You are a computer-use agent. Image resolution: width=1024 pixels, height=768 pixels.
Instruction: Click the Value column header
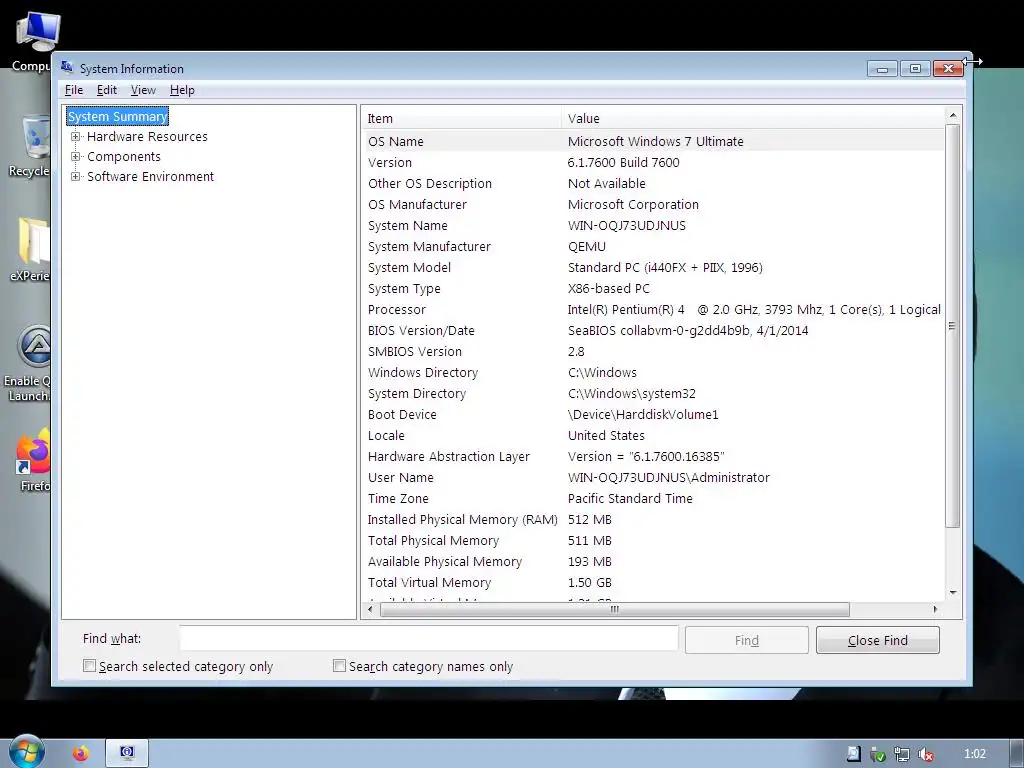pyautogui.click(x=752, y=118)
